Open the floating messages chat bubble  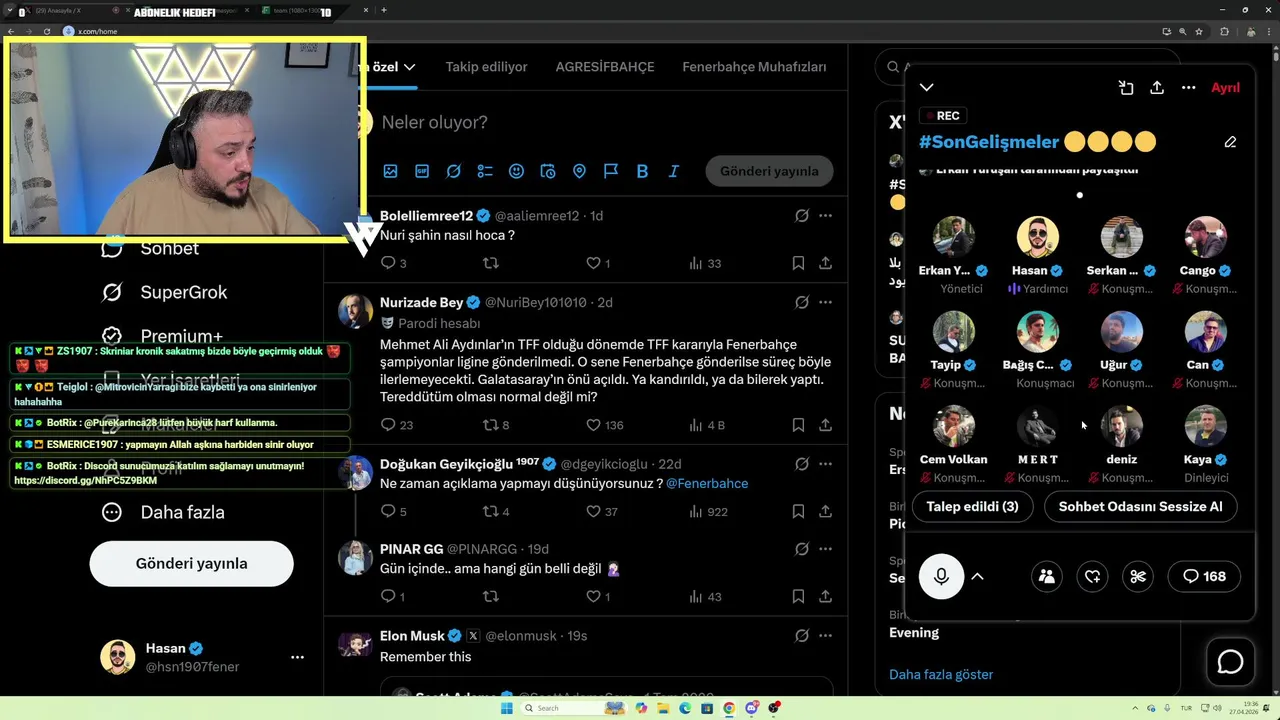1230,662
